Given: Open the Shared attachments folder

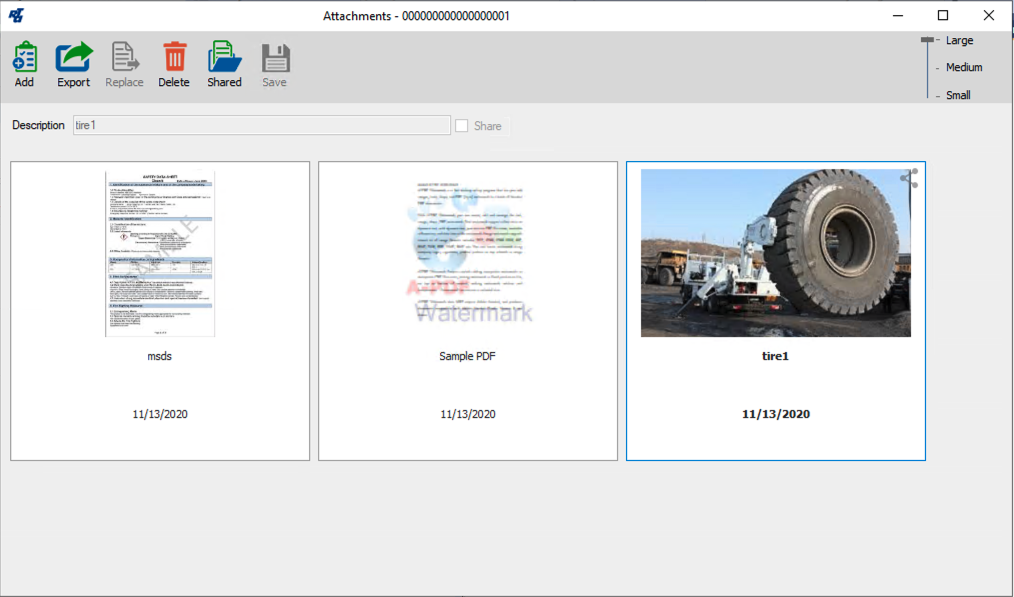Looking at the screenshot, I should pos(224,58).
